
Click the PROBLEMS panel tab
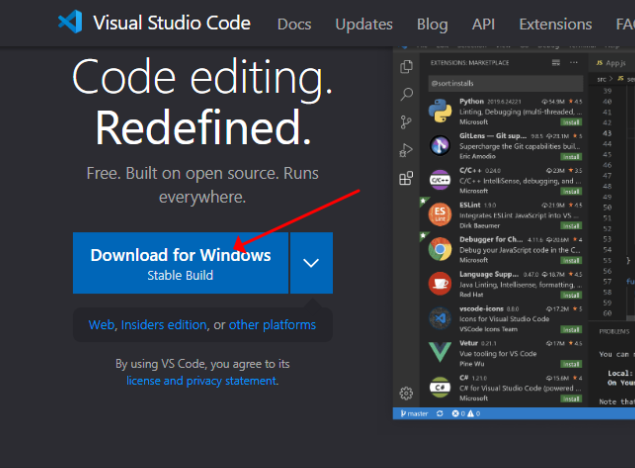(614, 331)
